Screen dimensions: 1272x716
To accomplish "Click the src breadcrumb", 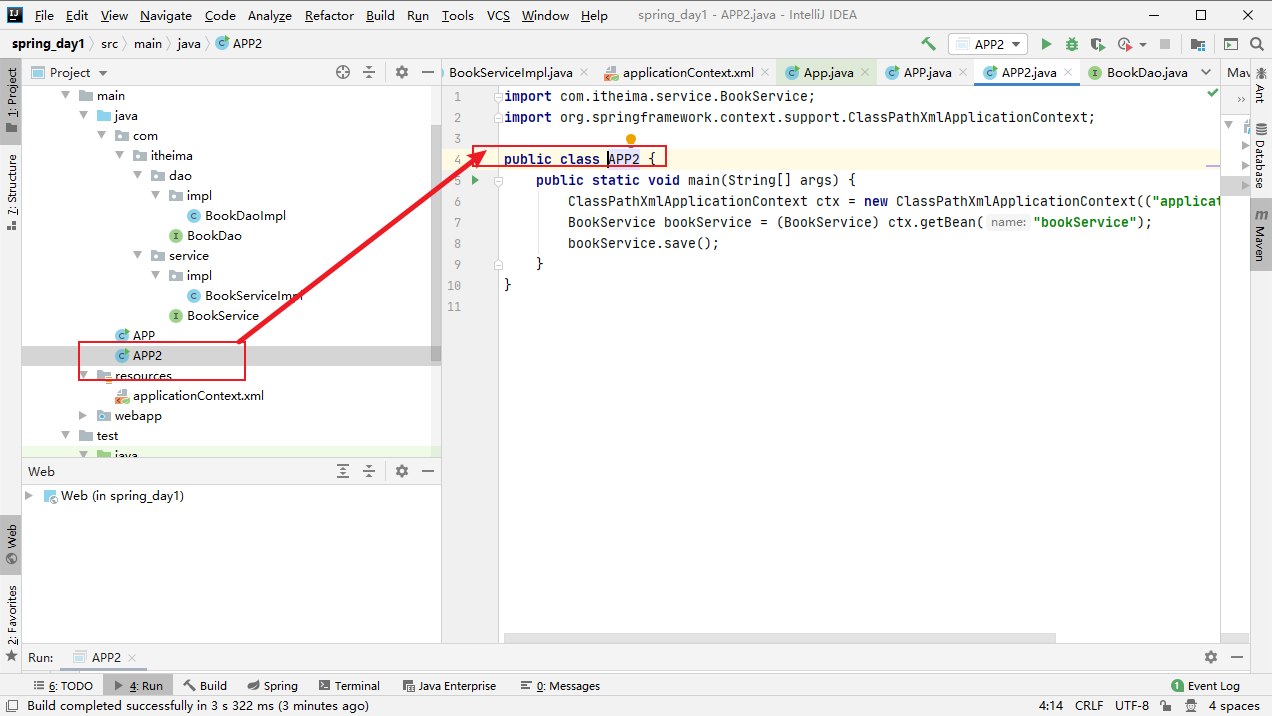I will (x=109, y=44).
